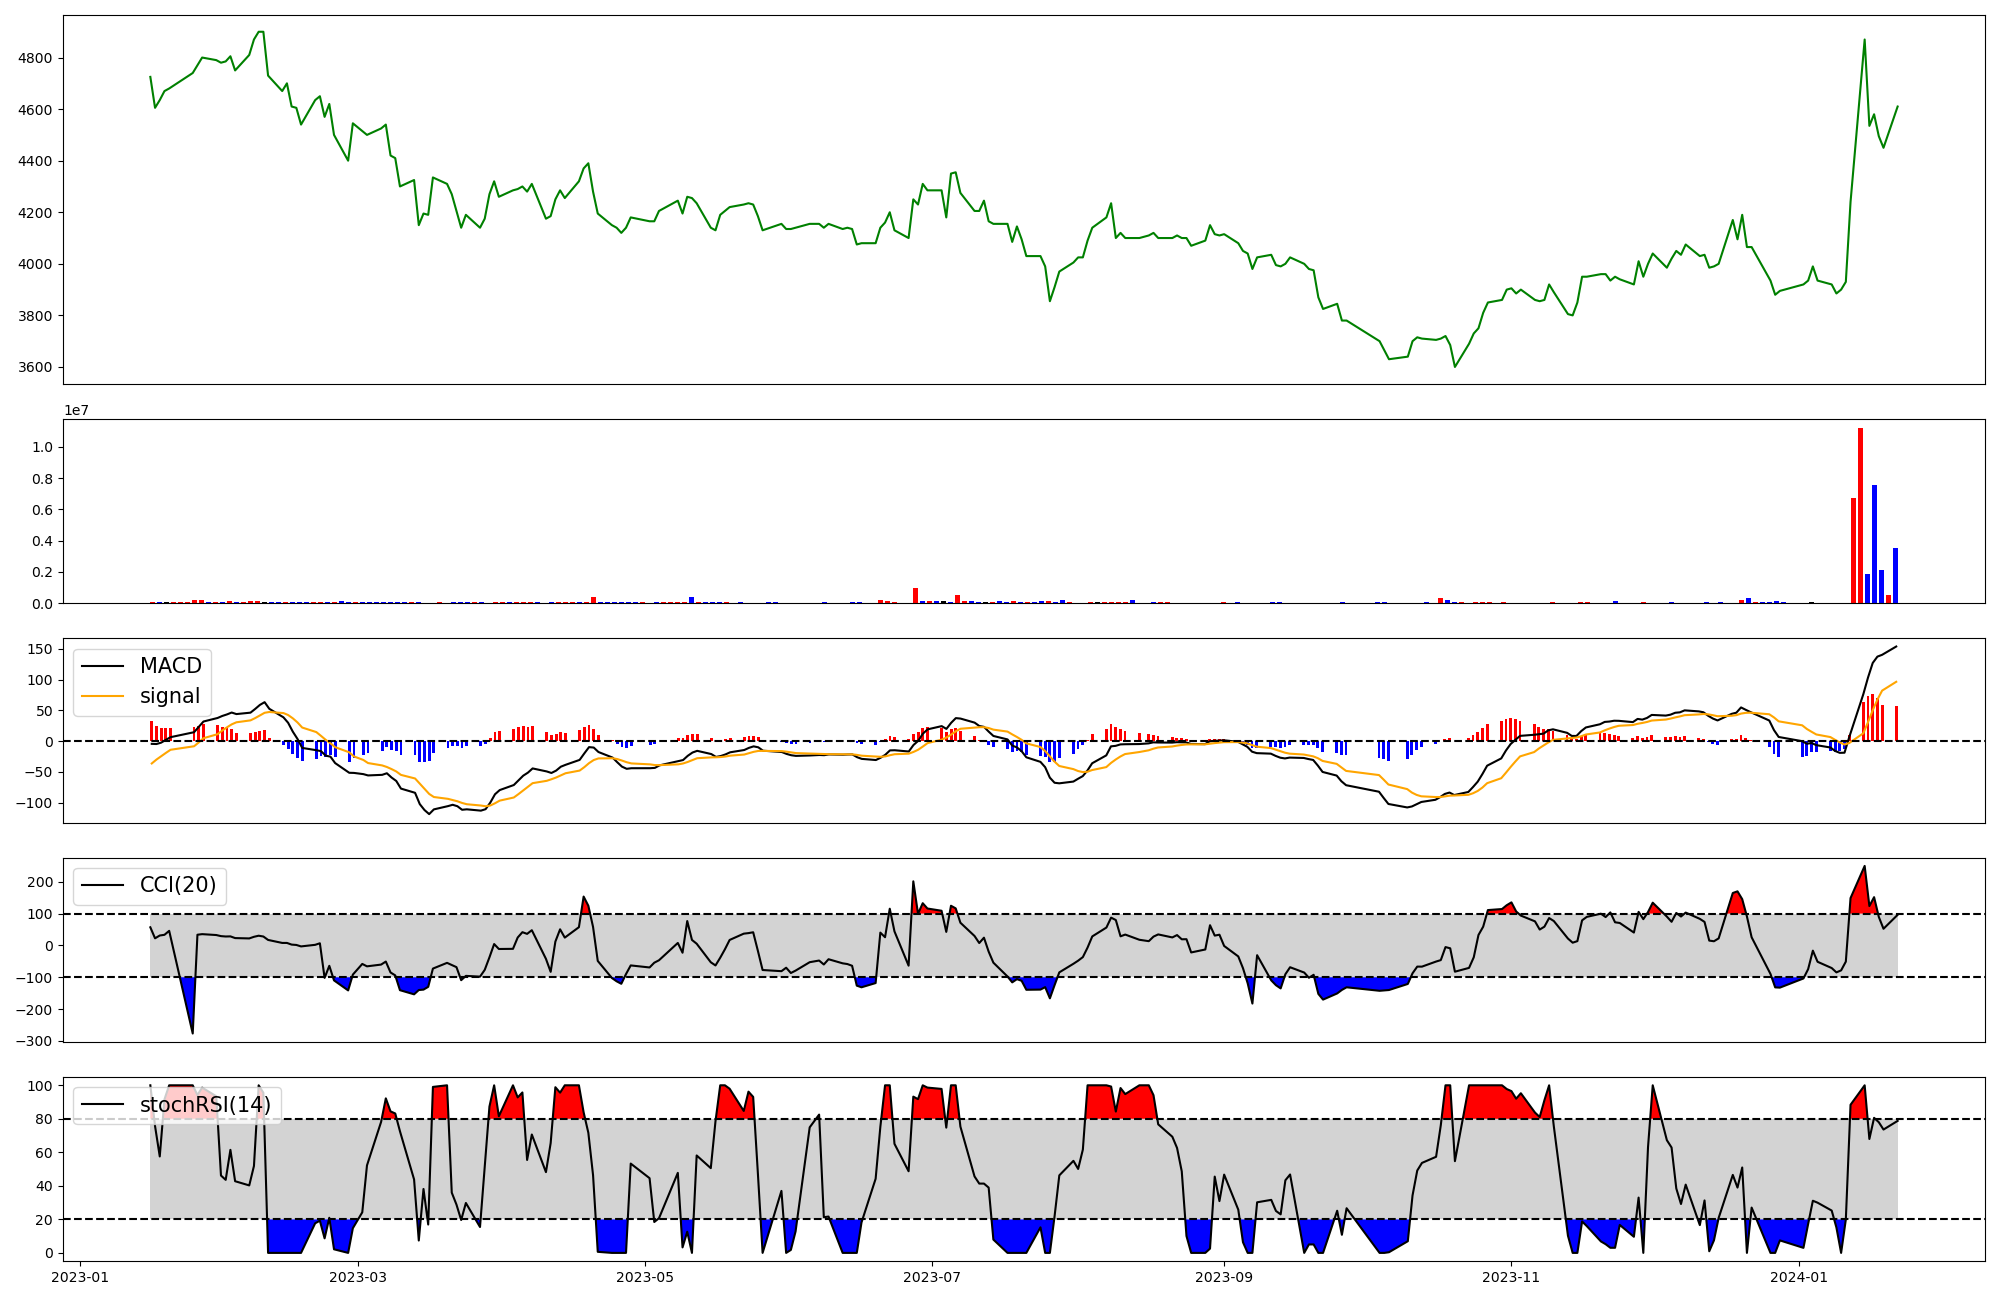The image size is (2000, 1300).
Task: Click the 2023-11 date tick label
Action: 1511,1277
